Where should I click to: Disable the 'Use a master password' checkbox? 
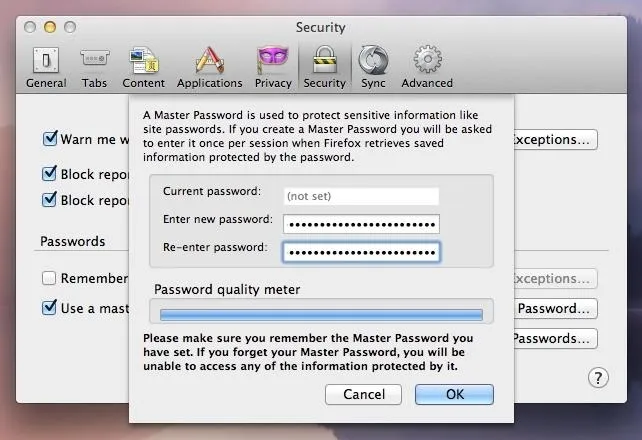click(x=50, y=308)
